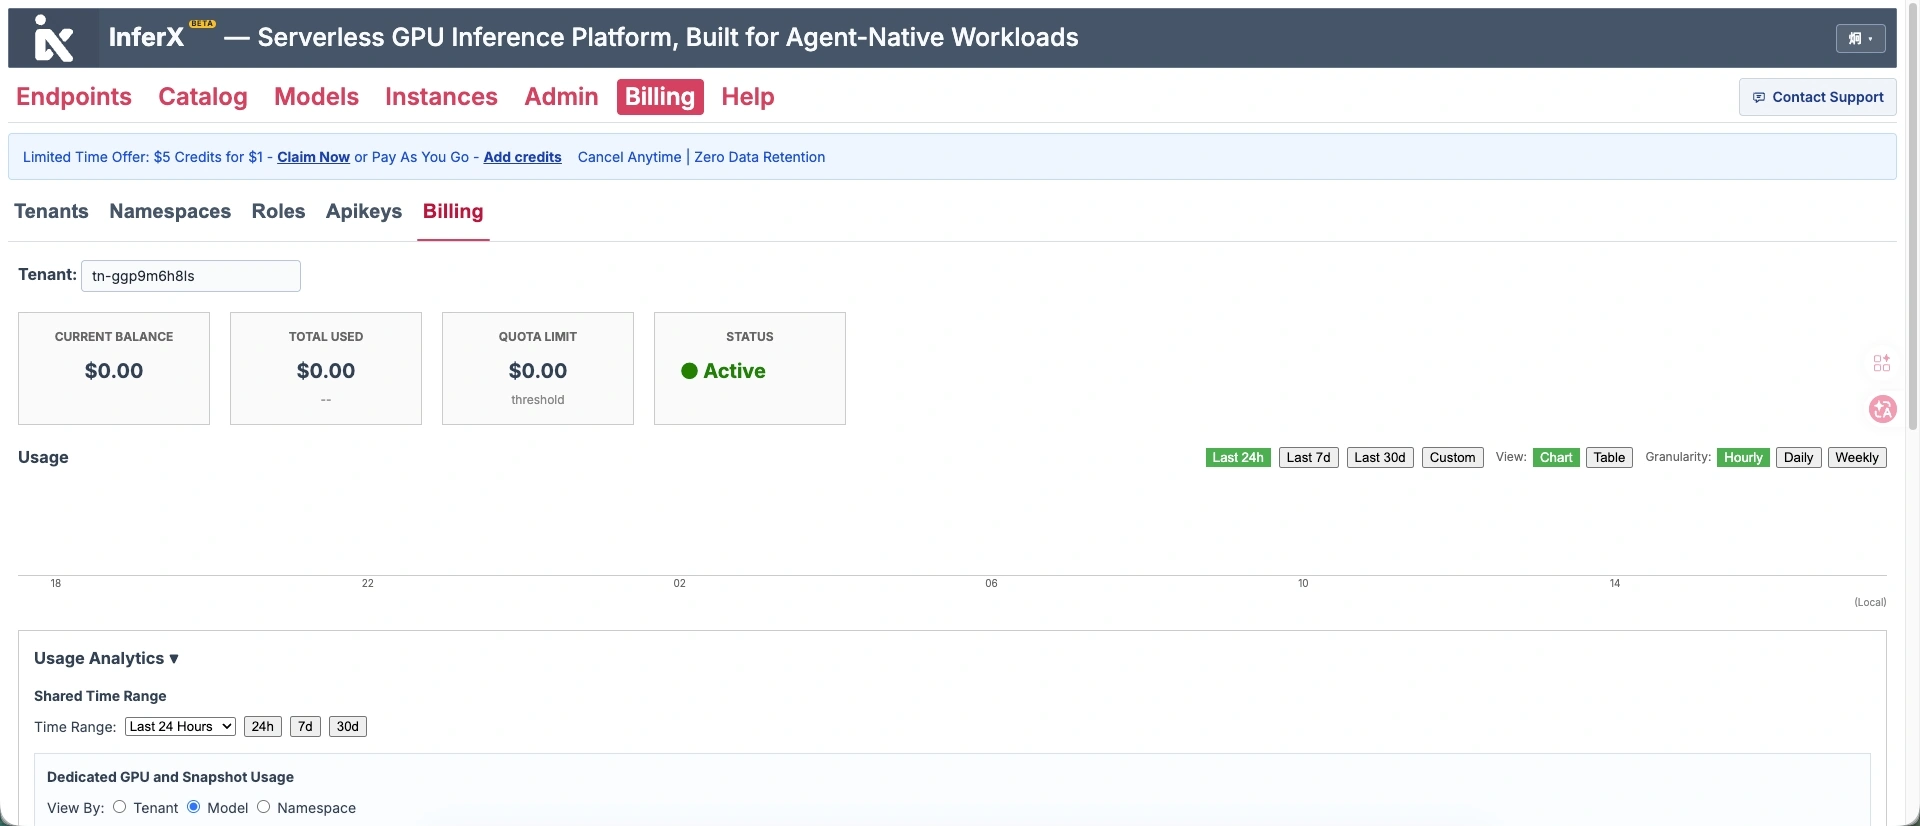This screenshot has width=1920, height=826.
Task: Click the 24h shortcut beside Time Range
Action: 263,727
